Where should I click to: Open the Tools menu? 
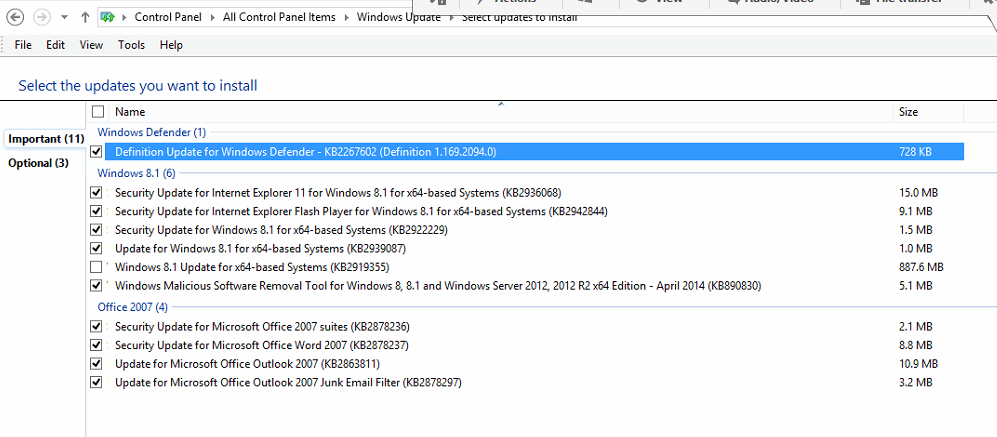[132, 45]
